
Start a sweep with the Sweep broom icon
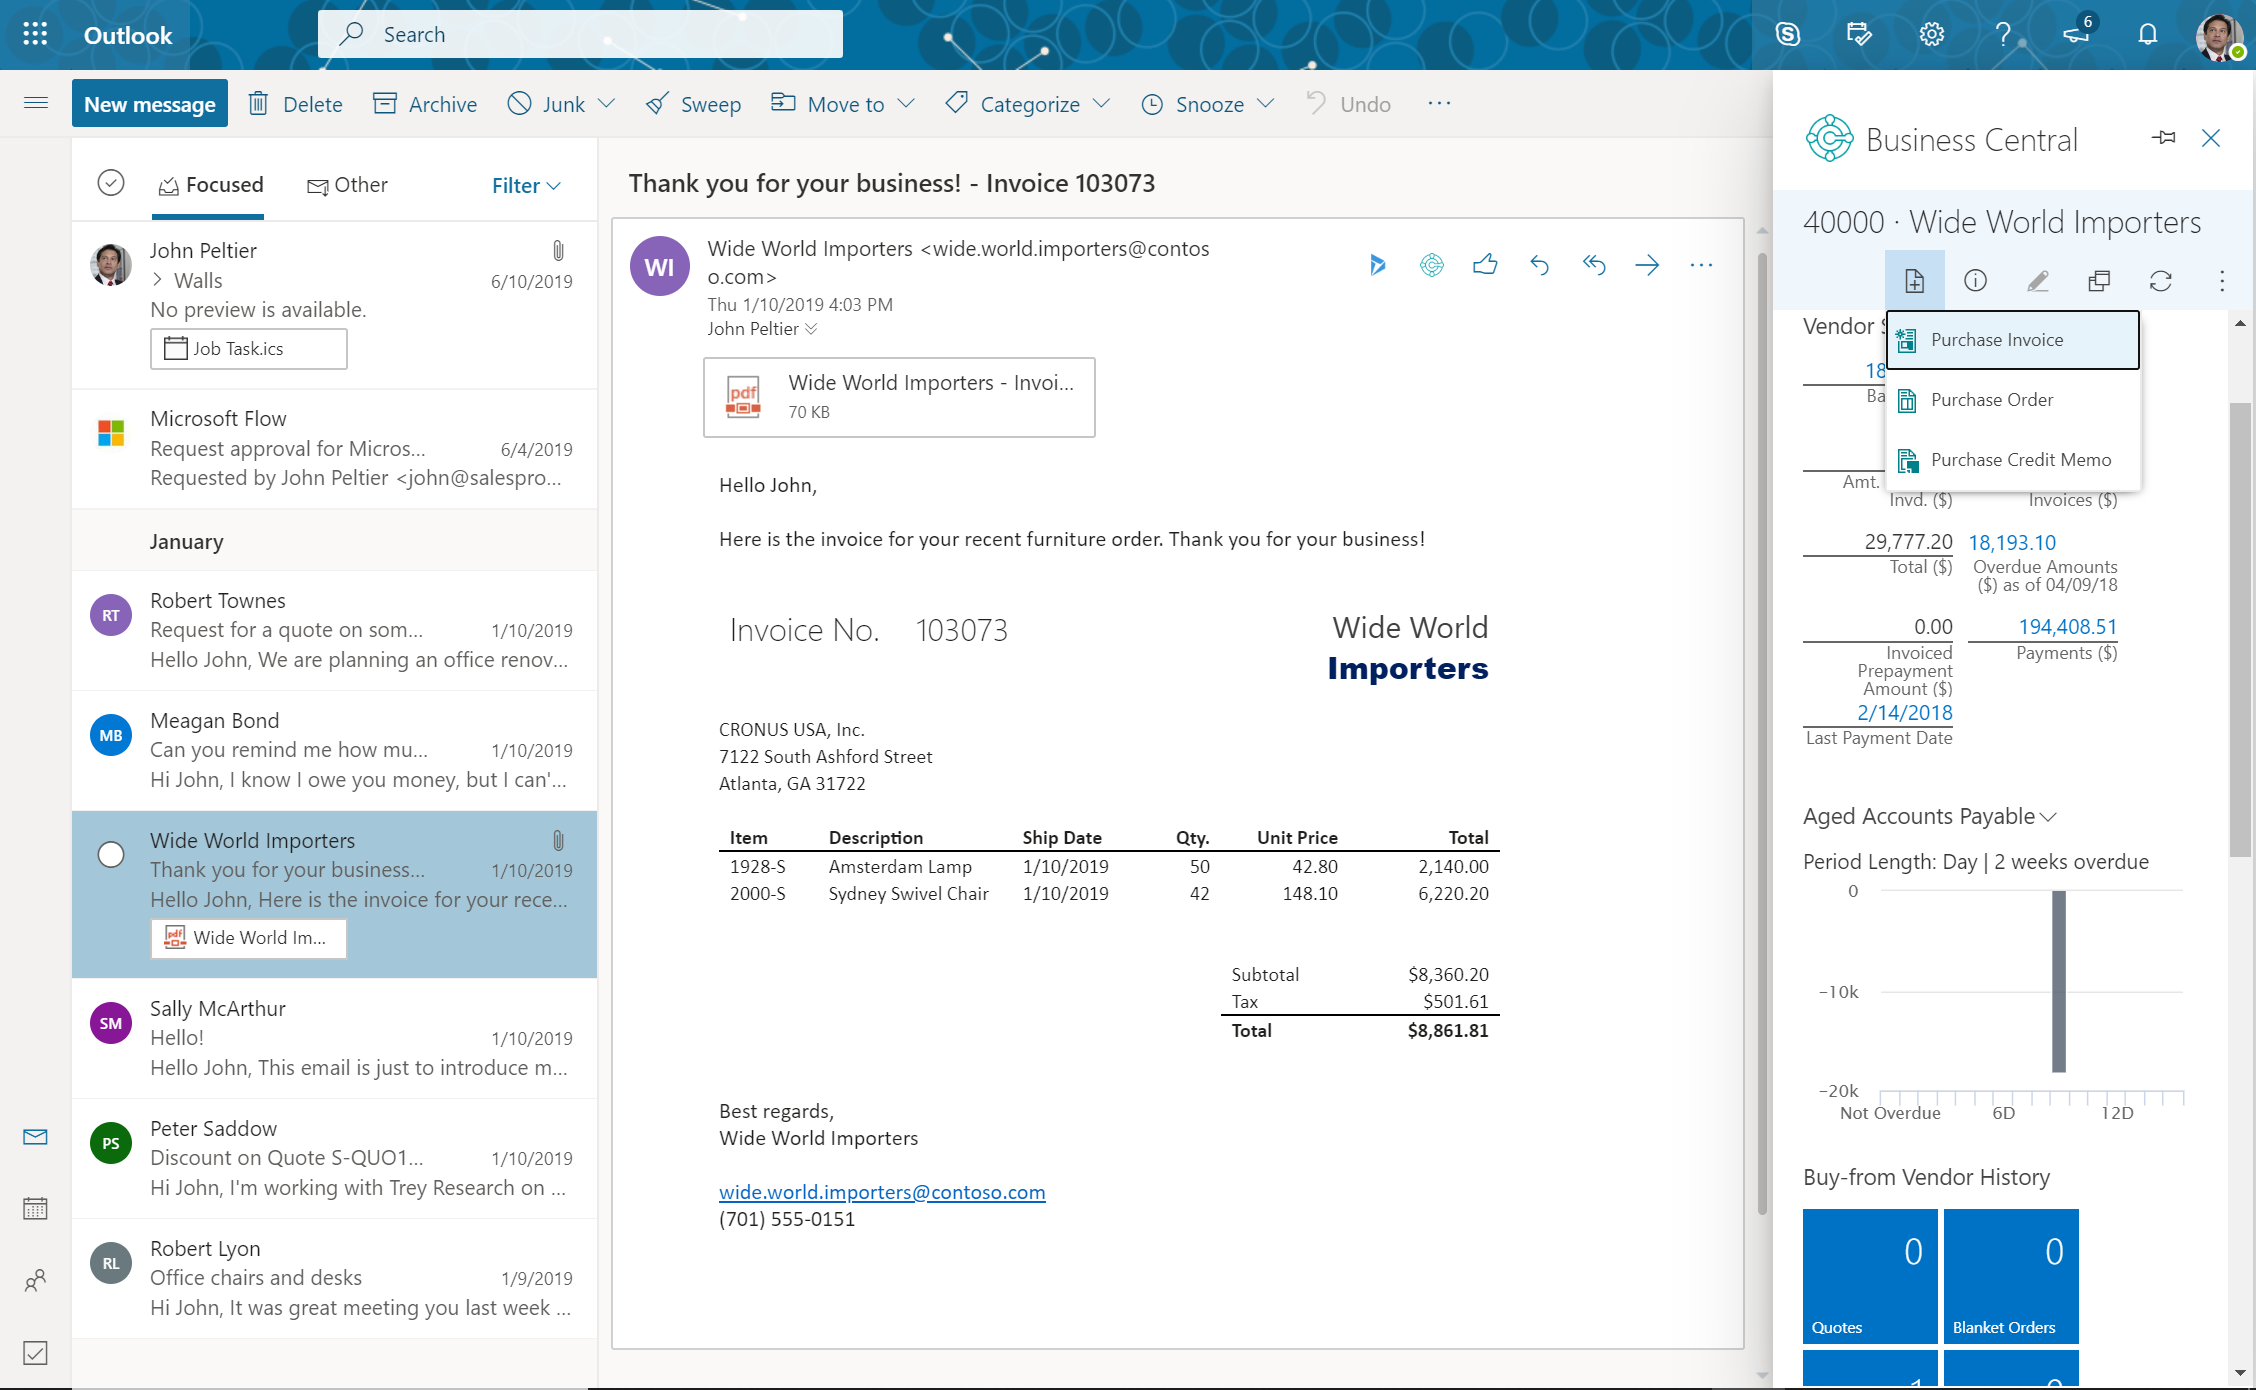[693, 103]
